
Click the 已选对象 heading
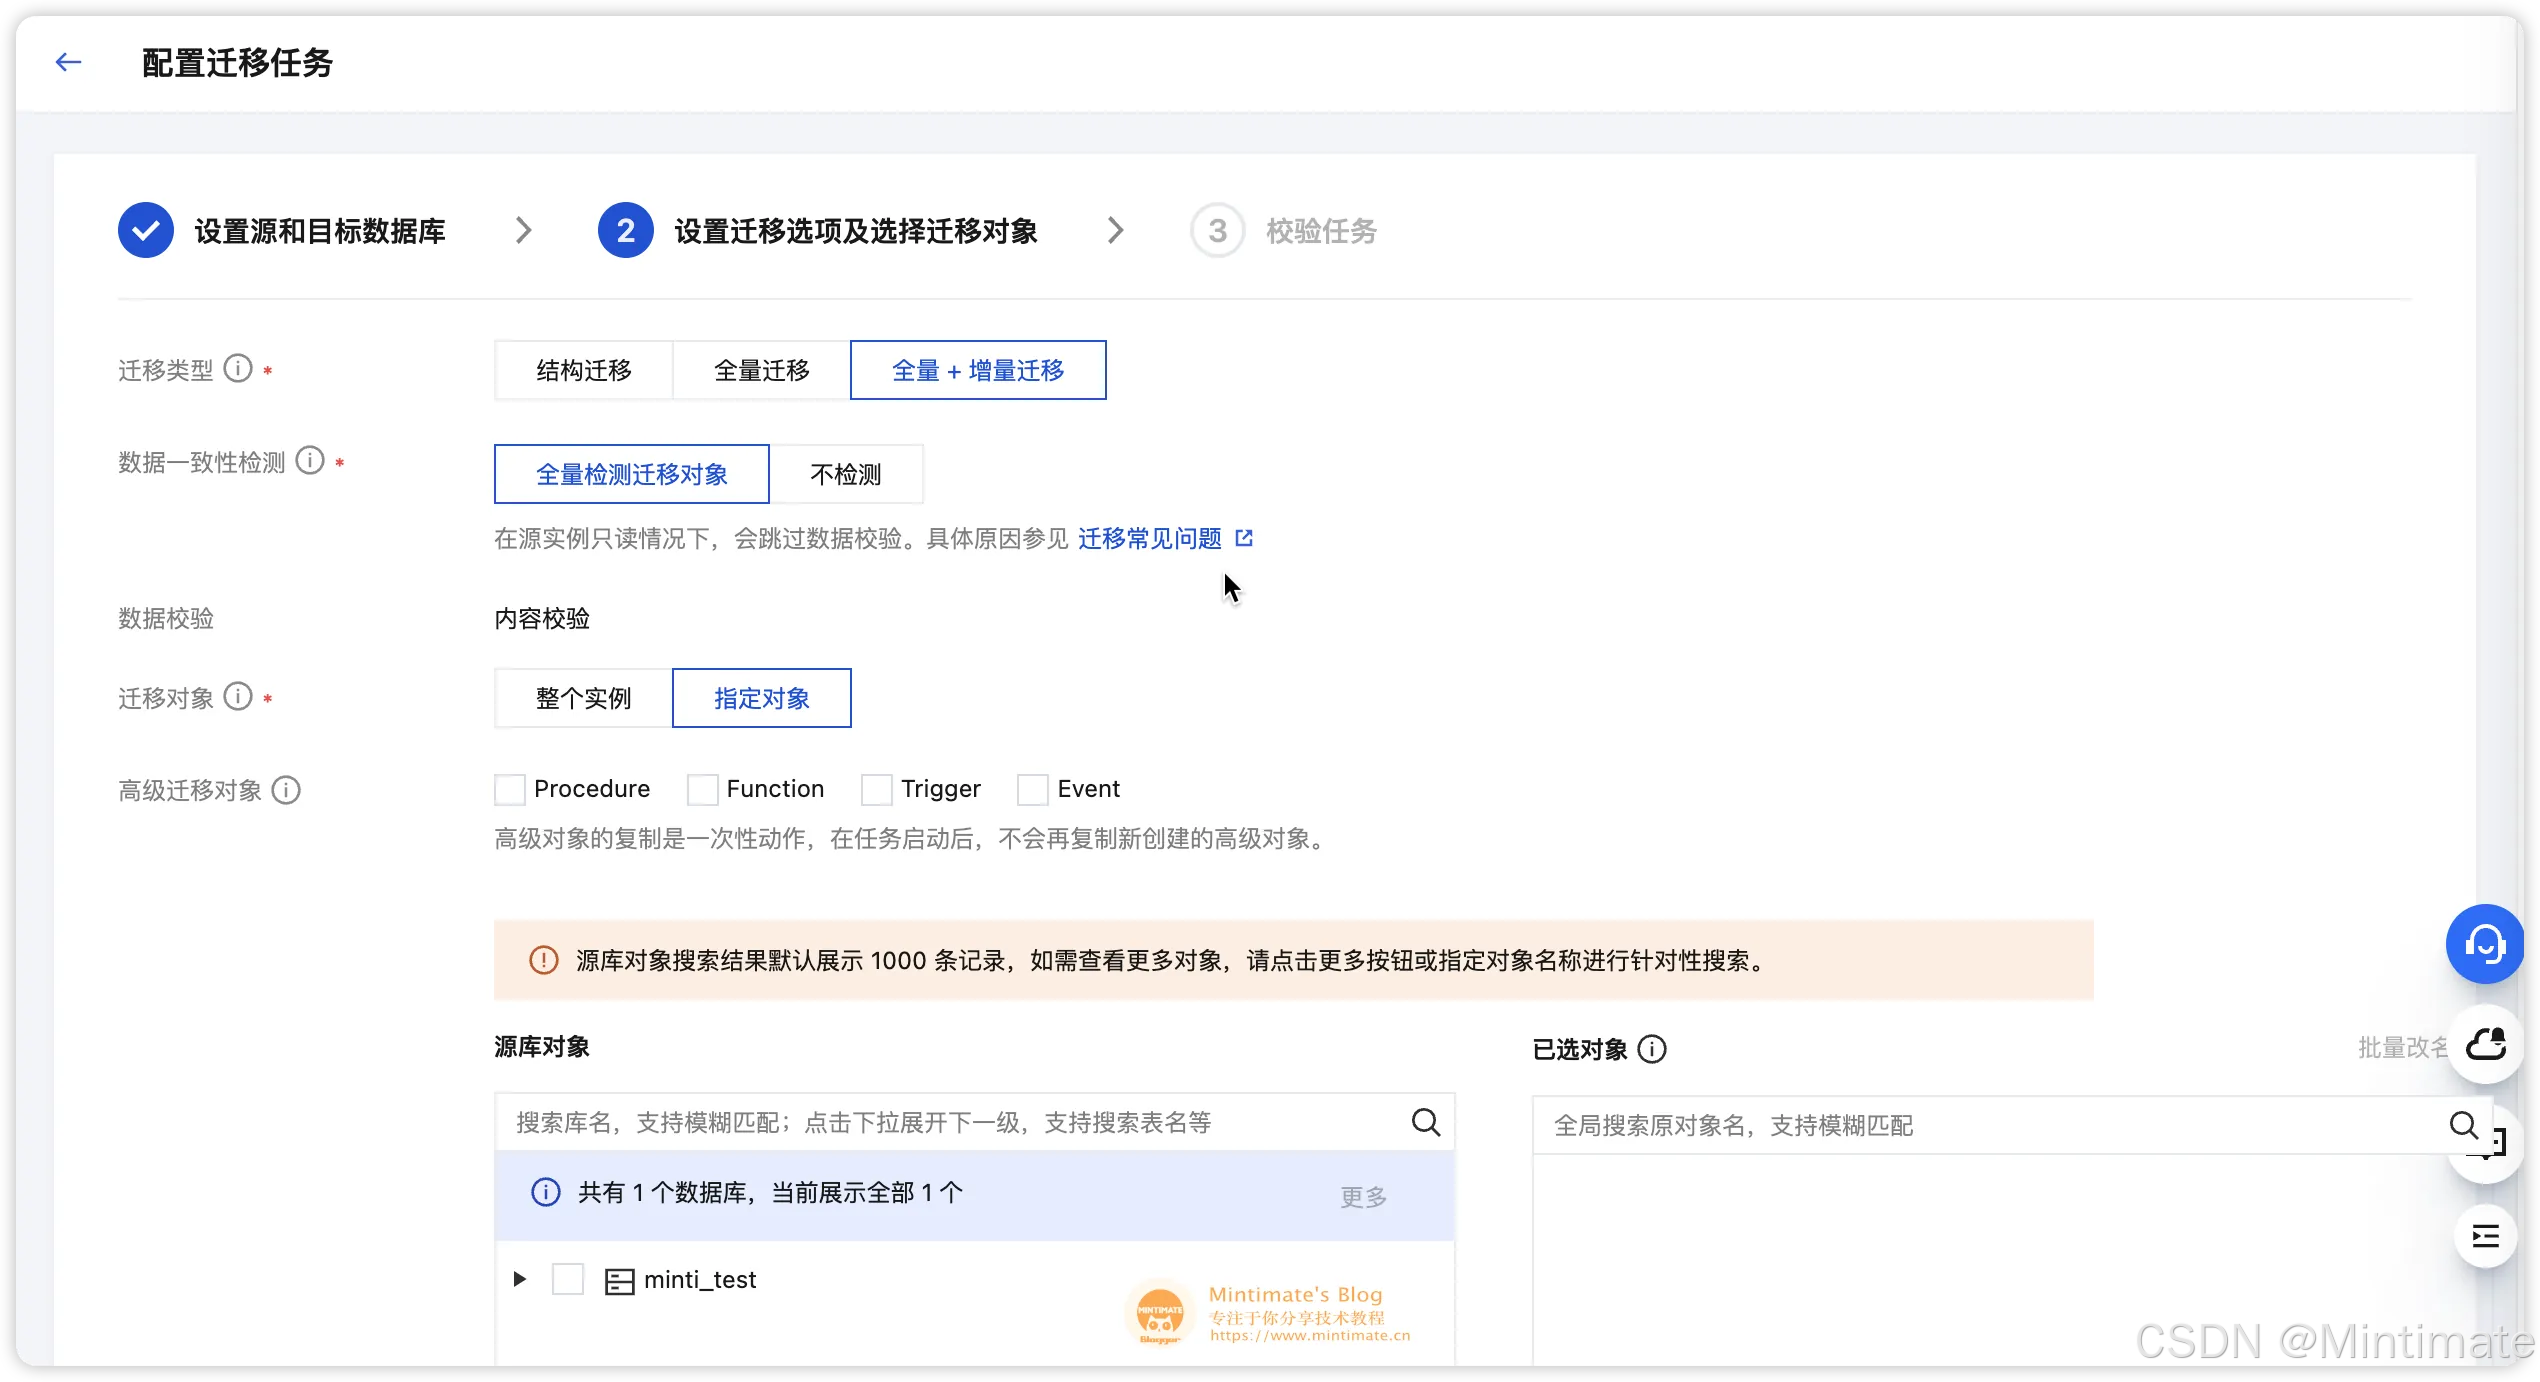[x=1580, y=1049]
